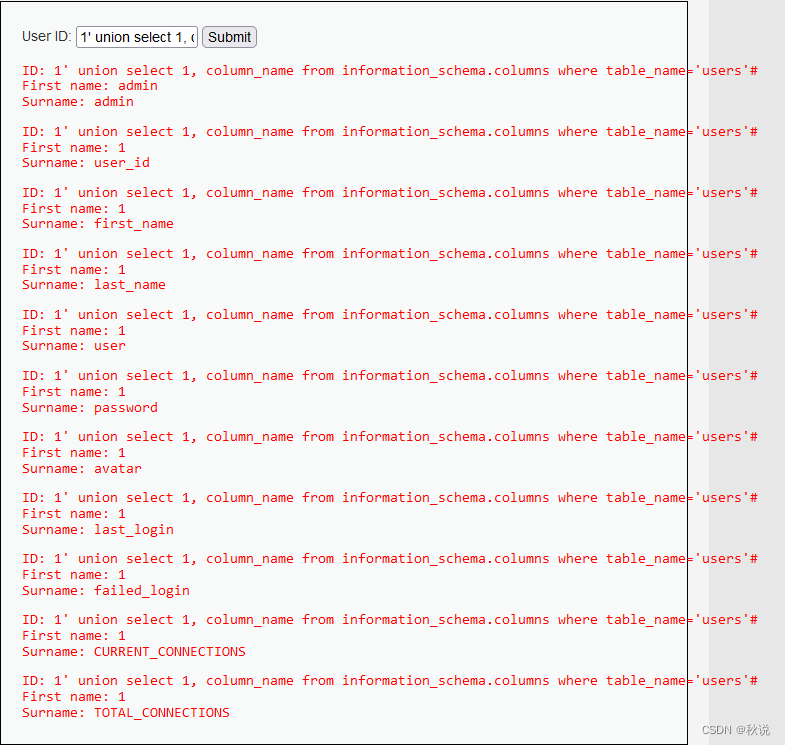Click 'First name: 1' above 'Surname: user_id'
Screen dimensions: 785x745
pos(74,148)
